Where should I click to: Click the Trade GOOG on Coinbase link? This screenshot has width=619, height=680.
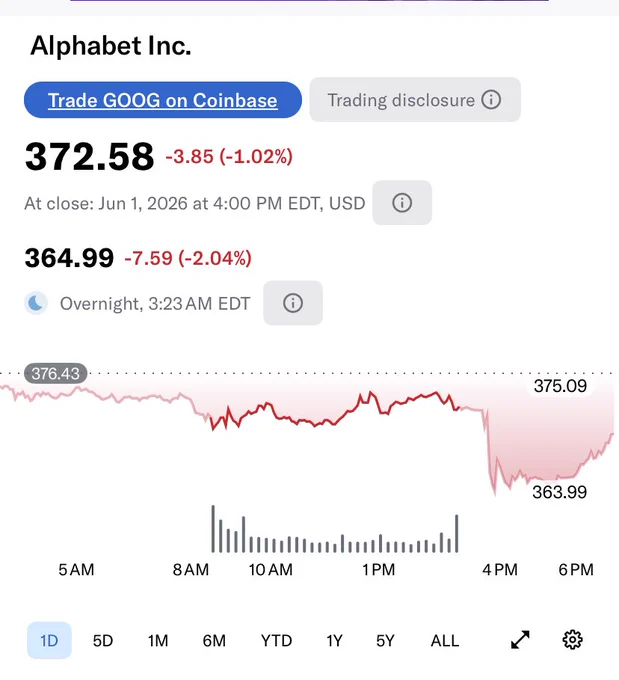click(163, 100)
